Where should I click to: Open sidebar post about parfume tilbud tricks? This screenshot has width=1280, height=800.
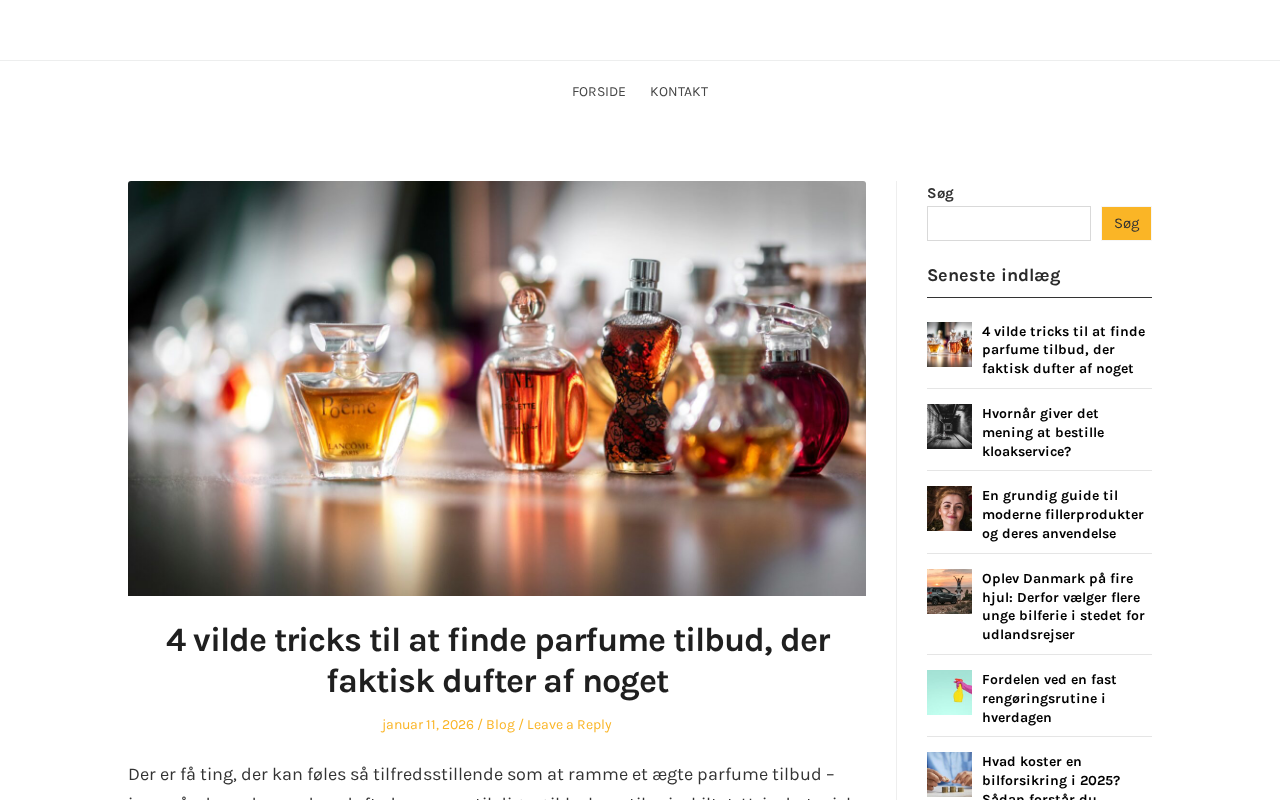[1064, 350]
